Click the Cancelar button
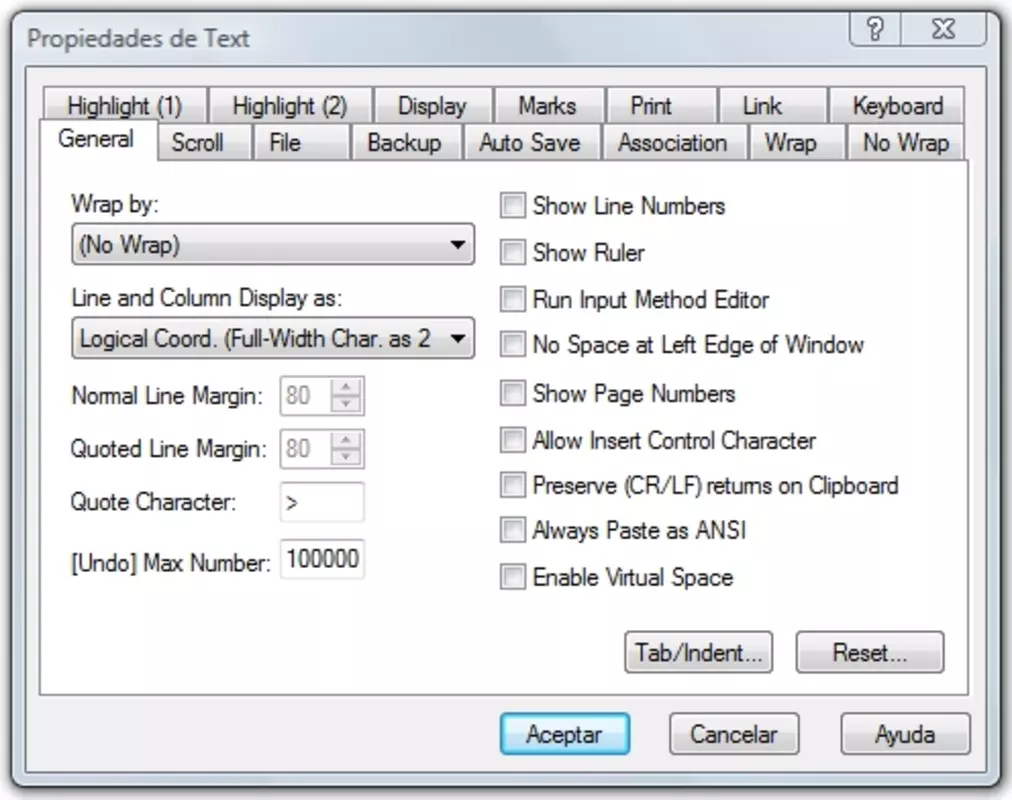Screen dimensions: 1012x800 [734, 734]
